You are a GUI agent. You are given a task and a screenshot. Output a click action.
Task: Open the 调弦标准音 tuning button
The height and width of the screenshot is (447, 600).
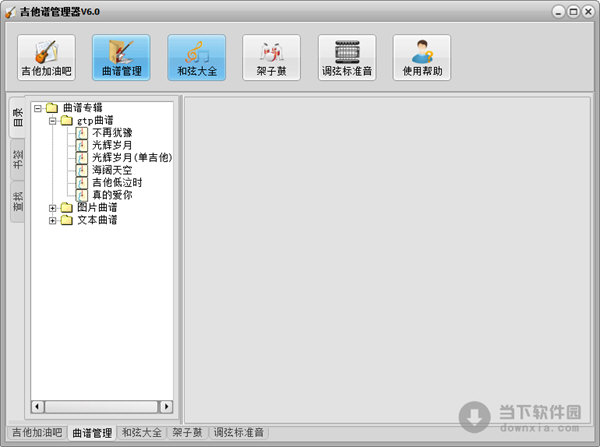coord(347,57)
